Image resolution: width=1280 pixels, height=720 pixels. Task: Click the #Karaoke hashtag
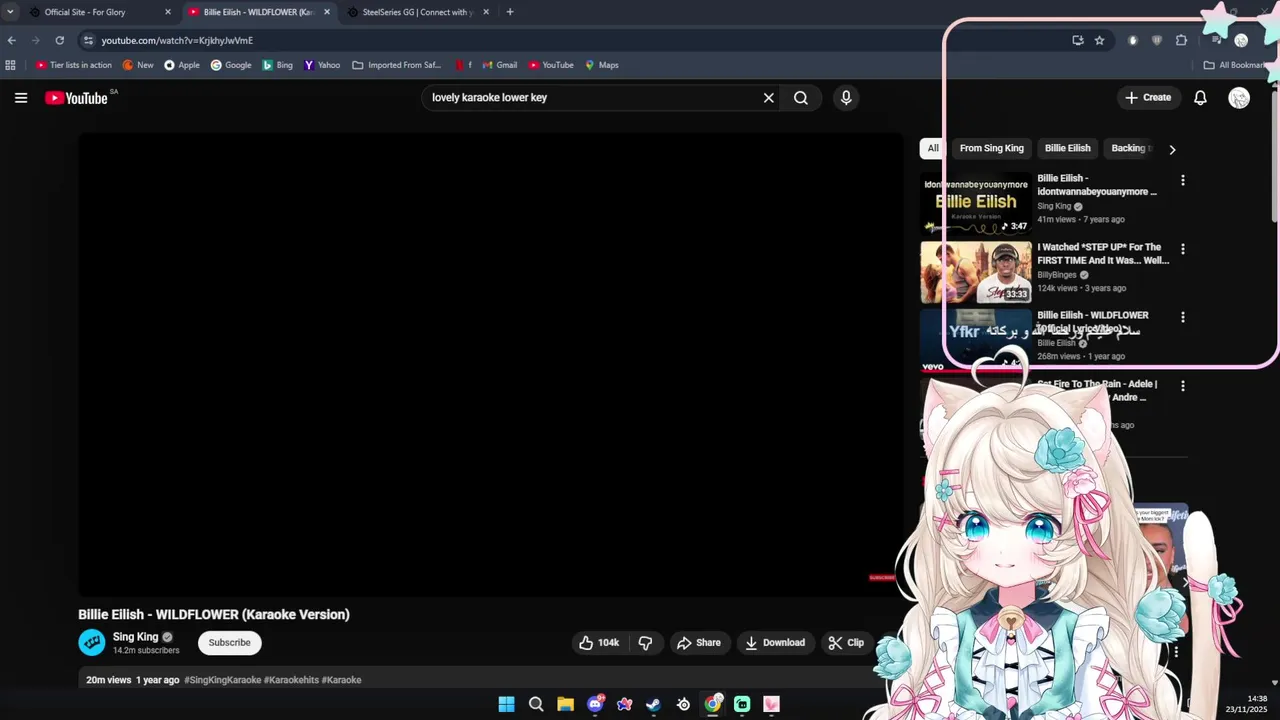coord(342,680)
